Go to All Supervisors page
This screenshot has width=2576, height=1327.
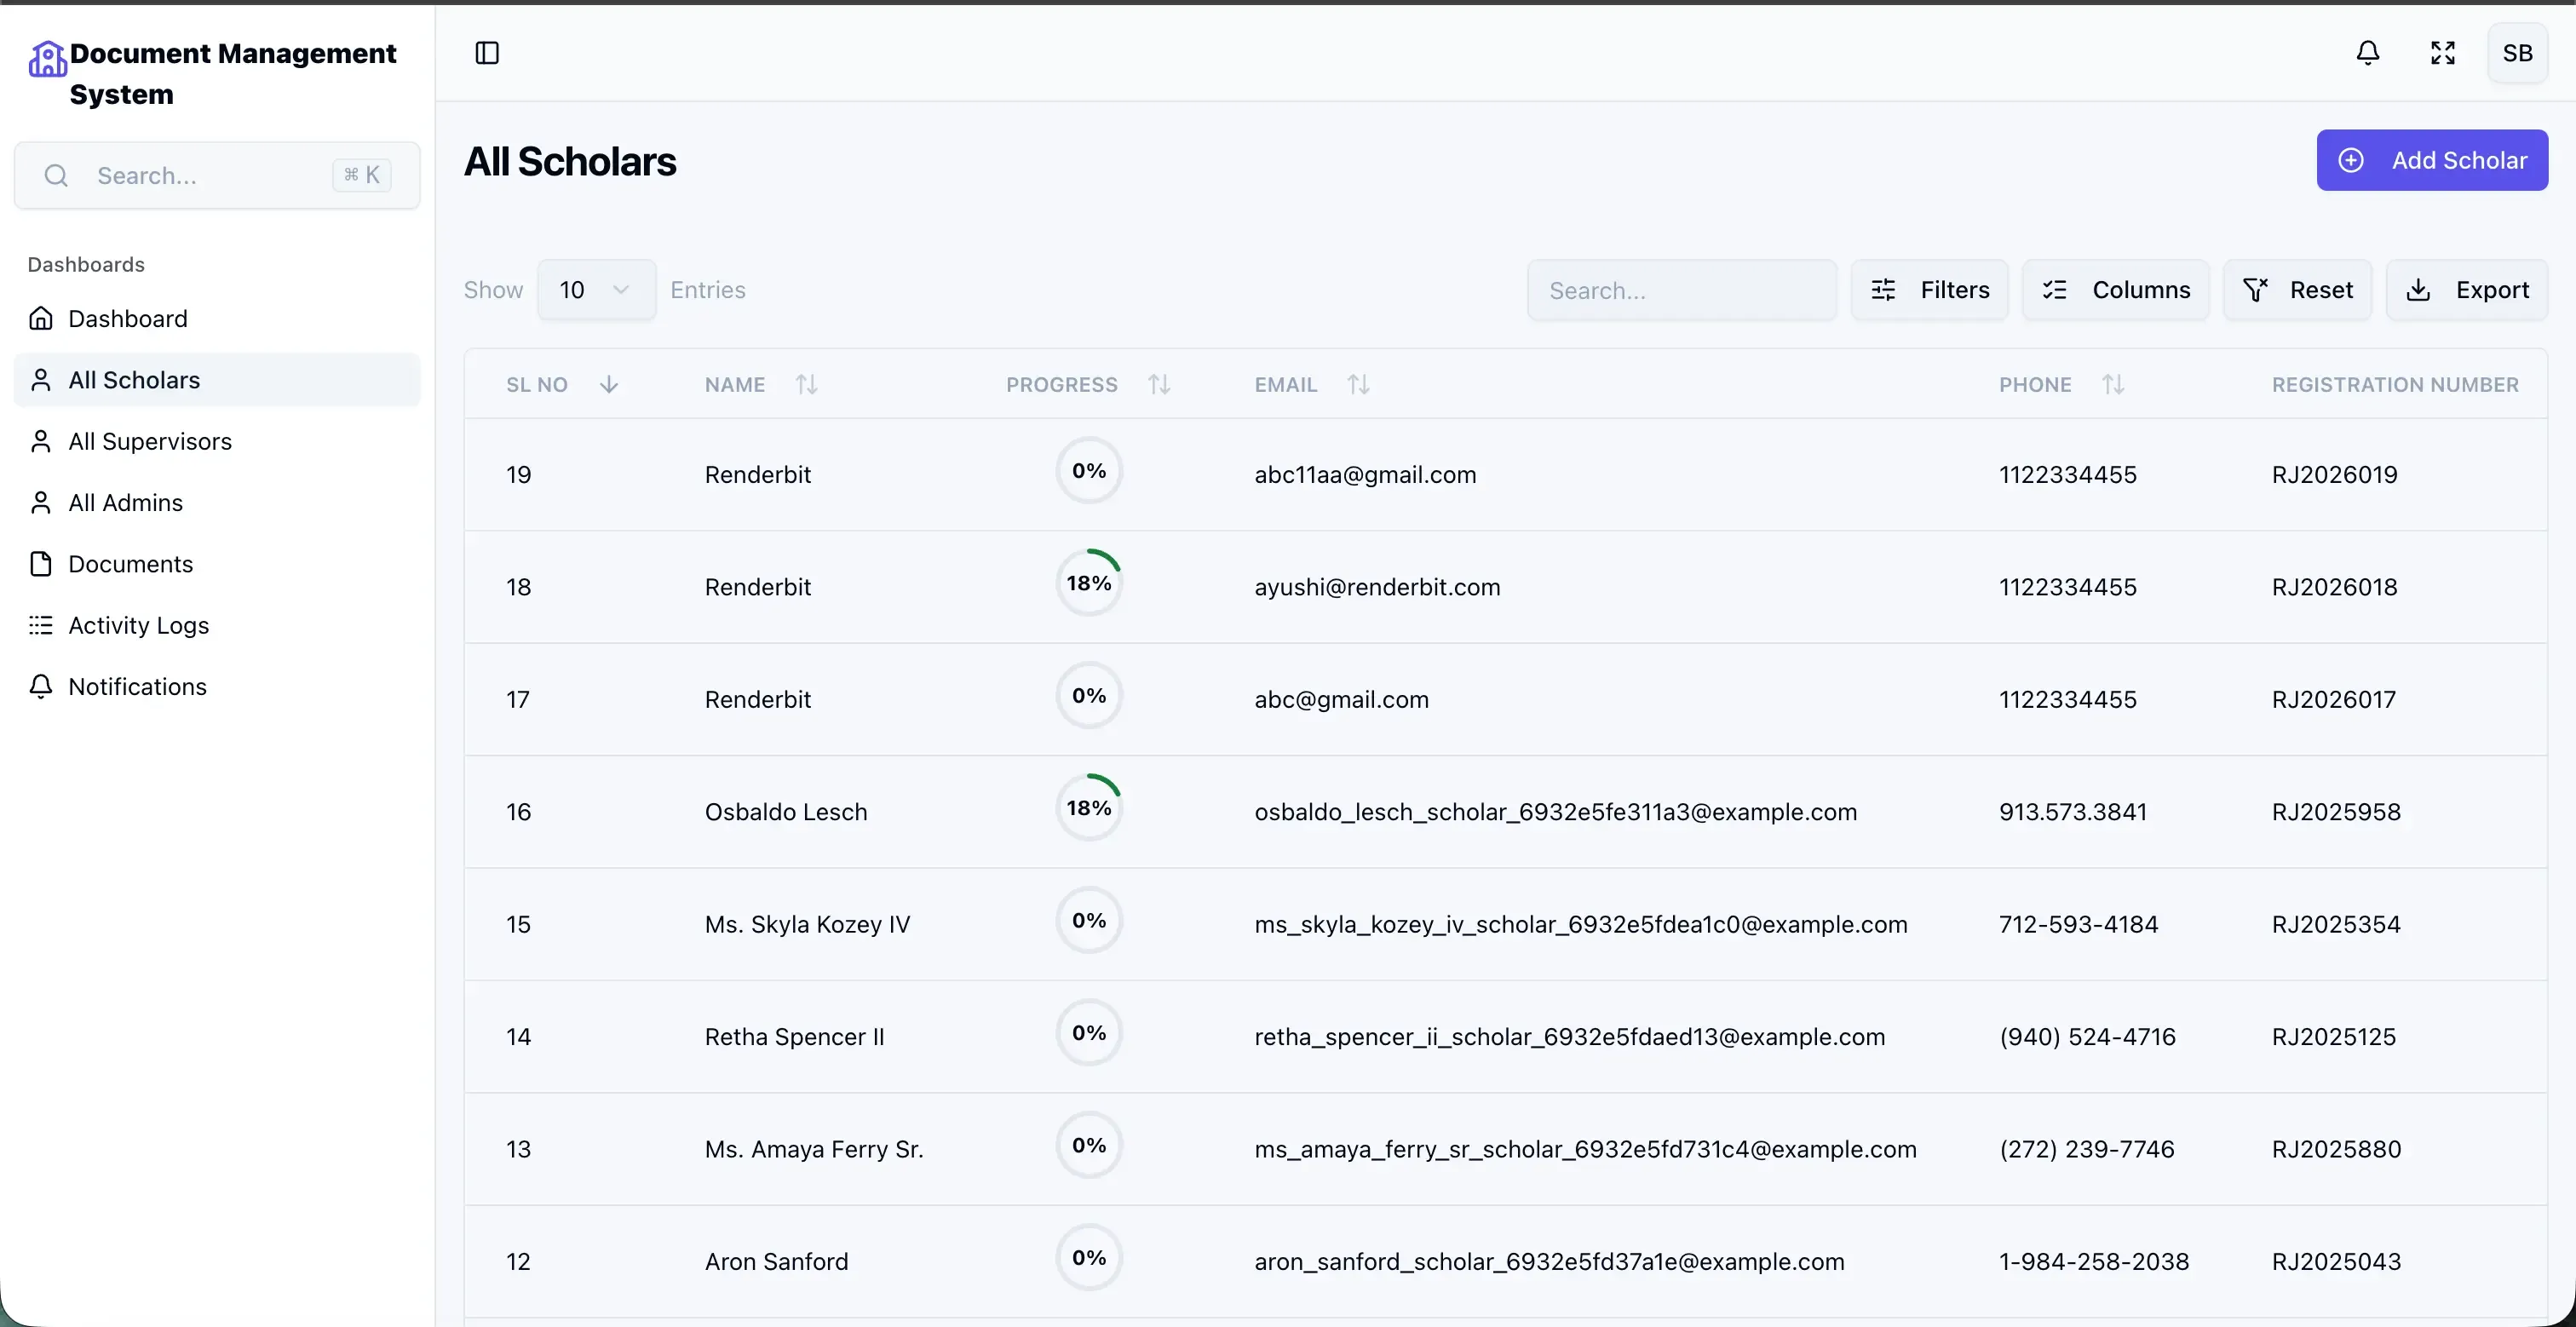pos(150,441)
